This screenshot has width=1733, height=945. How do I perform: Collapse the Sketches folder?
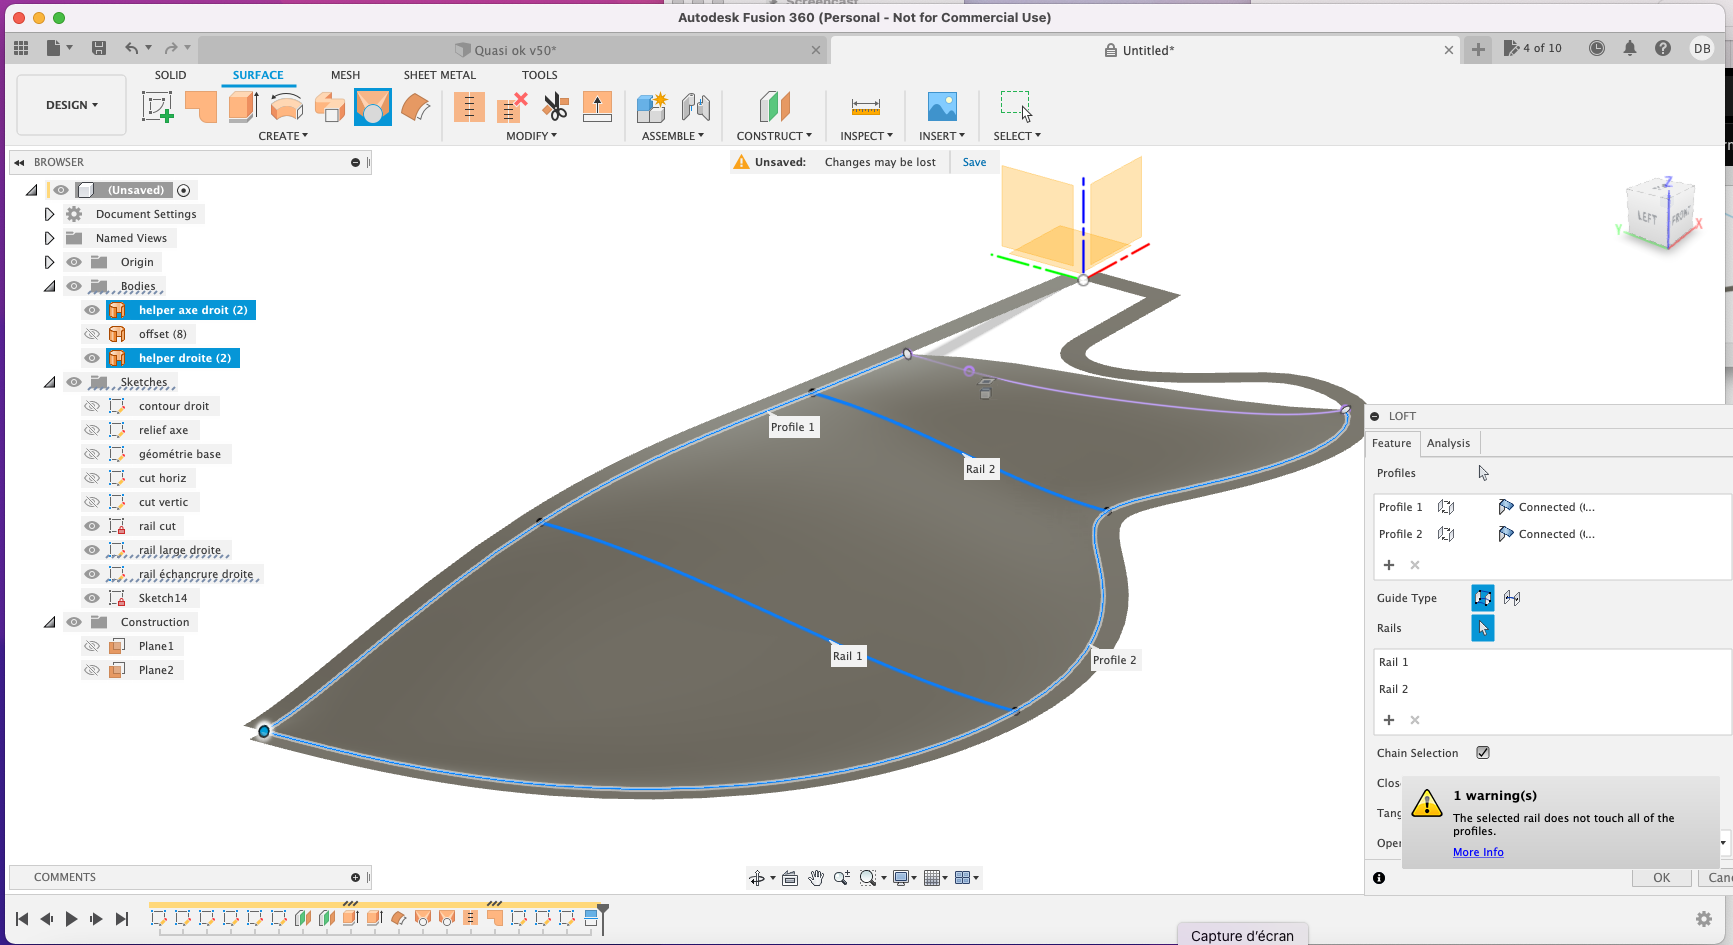click(x=49, y=382)
